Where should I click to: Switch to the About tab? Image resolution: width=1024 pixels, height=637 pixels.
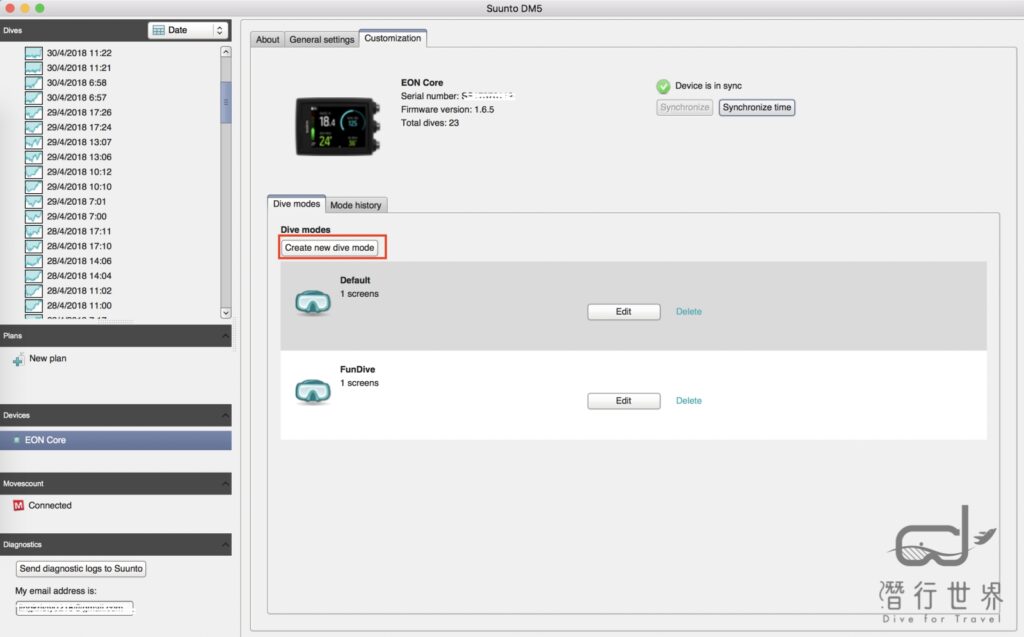point(268,39)
